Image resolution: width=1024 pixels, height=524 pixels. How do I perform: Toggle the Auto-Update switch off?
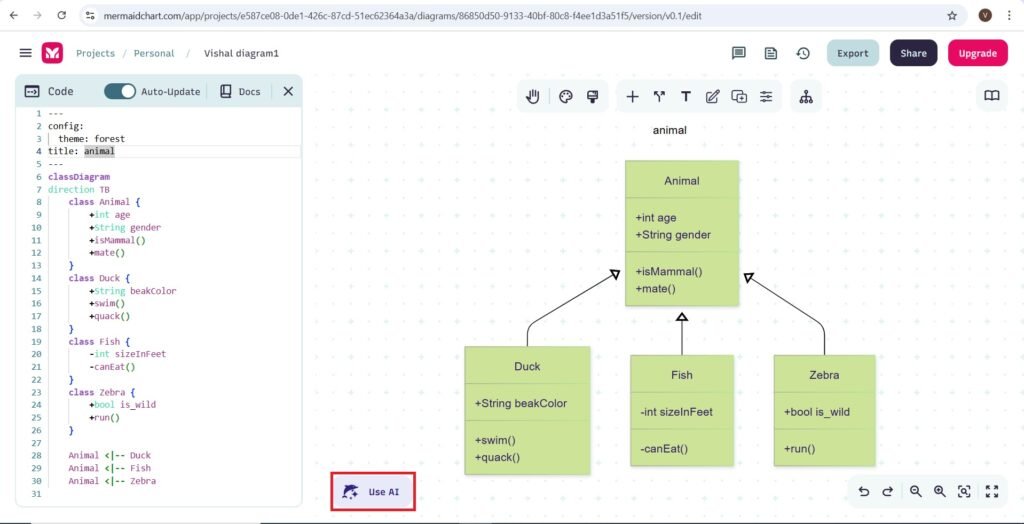coord(120,91)
